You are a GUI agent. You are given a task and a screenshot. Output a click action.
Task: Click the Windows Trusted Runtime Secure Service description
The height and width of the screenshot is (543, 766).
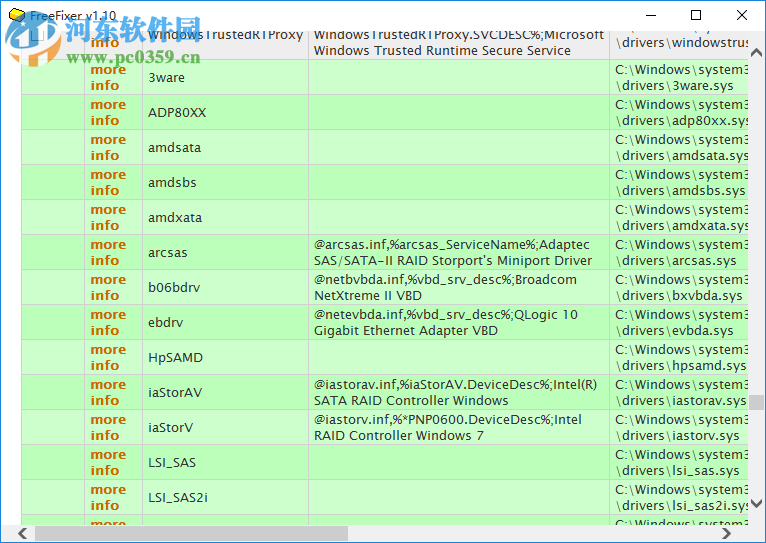pos(459,43)
